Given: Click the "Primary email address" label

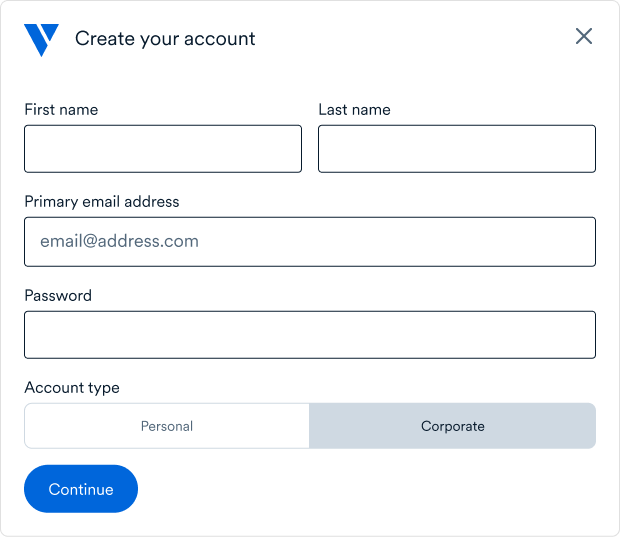Looking at the screenshot, I should click(x=102, y=202).
